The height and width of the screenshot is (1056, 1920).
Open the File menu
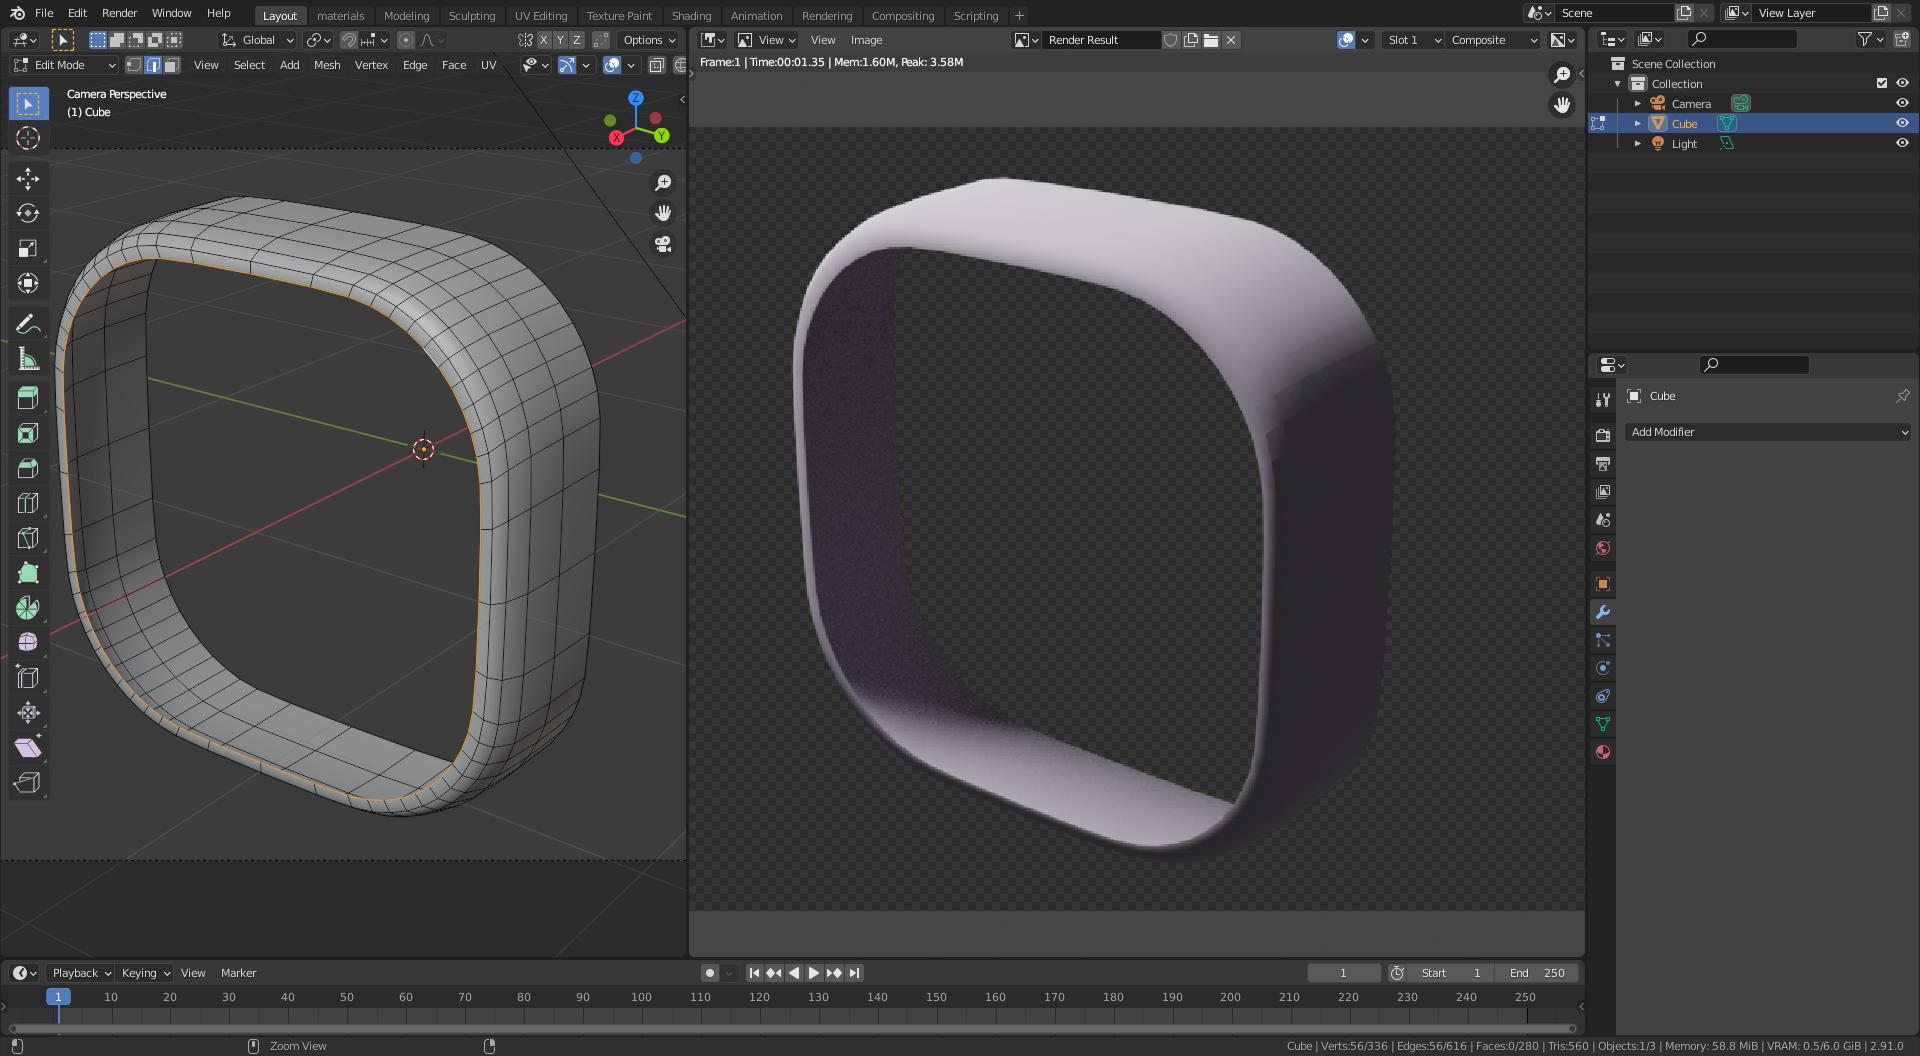click(44, 13)
